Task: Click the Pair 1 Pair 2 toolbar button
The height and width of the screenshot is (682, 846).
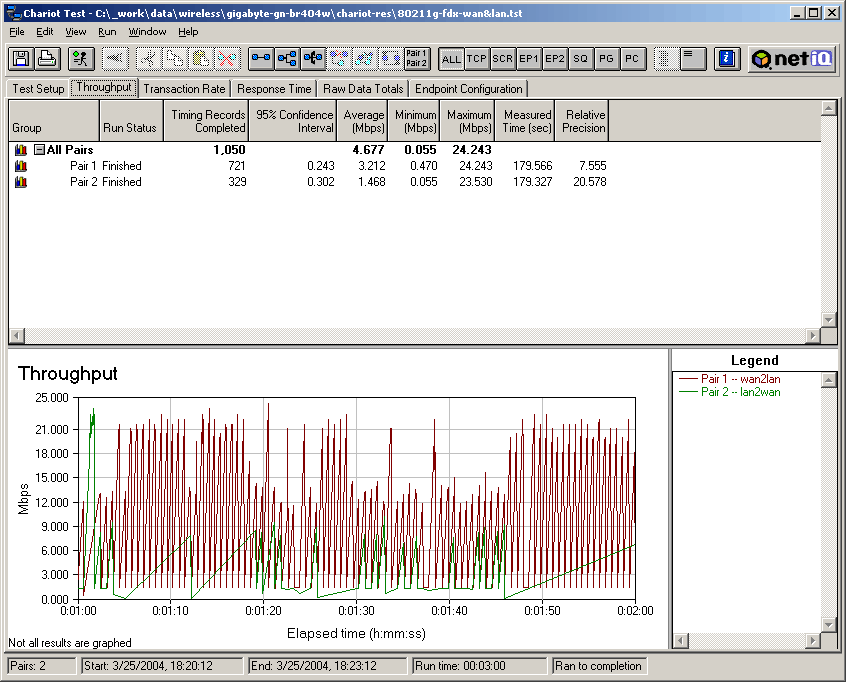Action: [417, 59]
